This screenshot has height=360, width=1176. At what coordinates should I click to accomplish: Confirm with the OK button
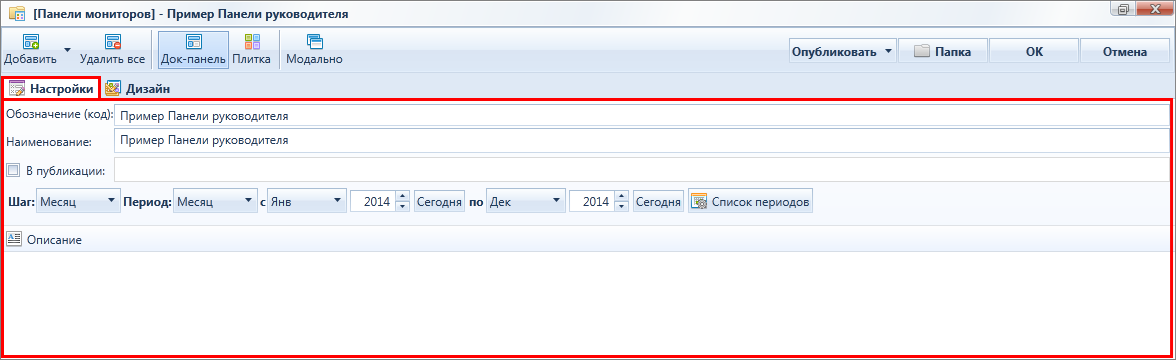(1034, 52)
